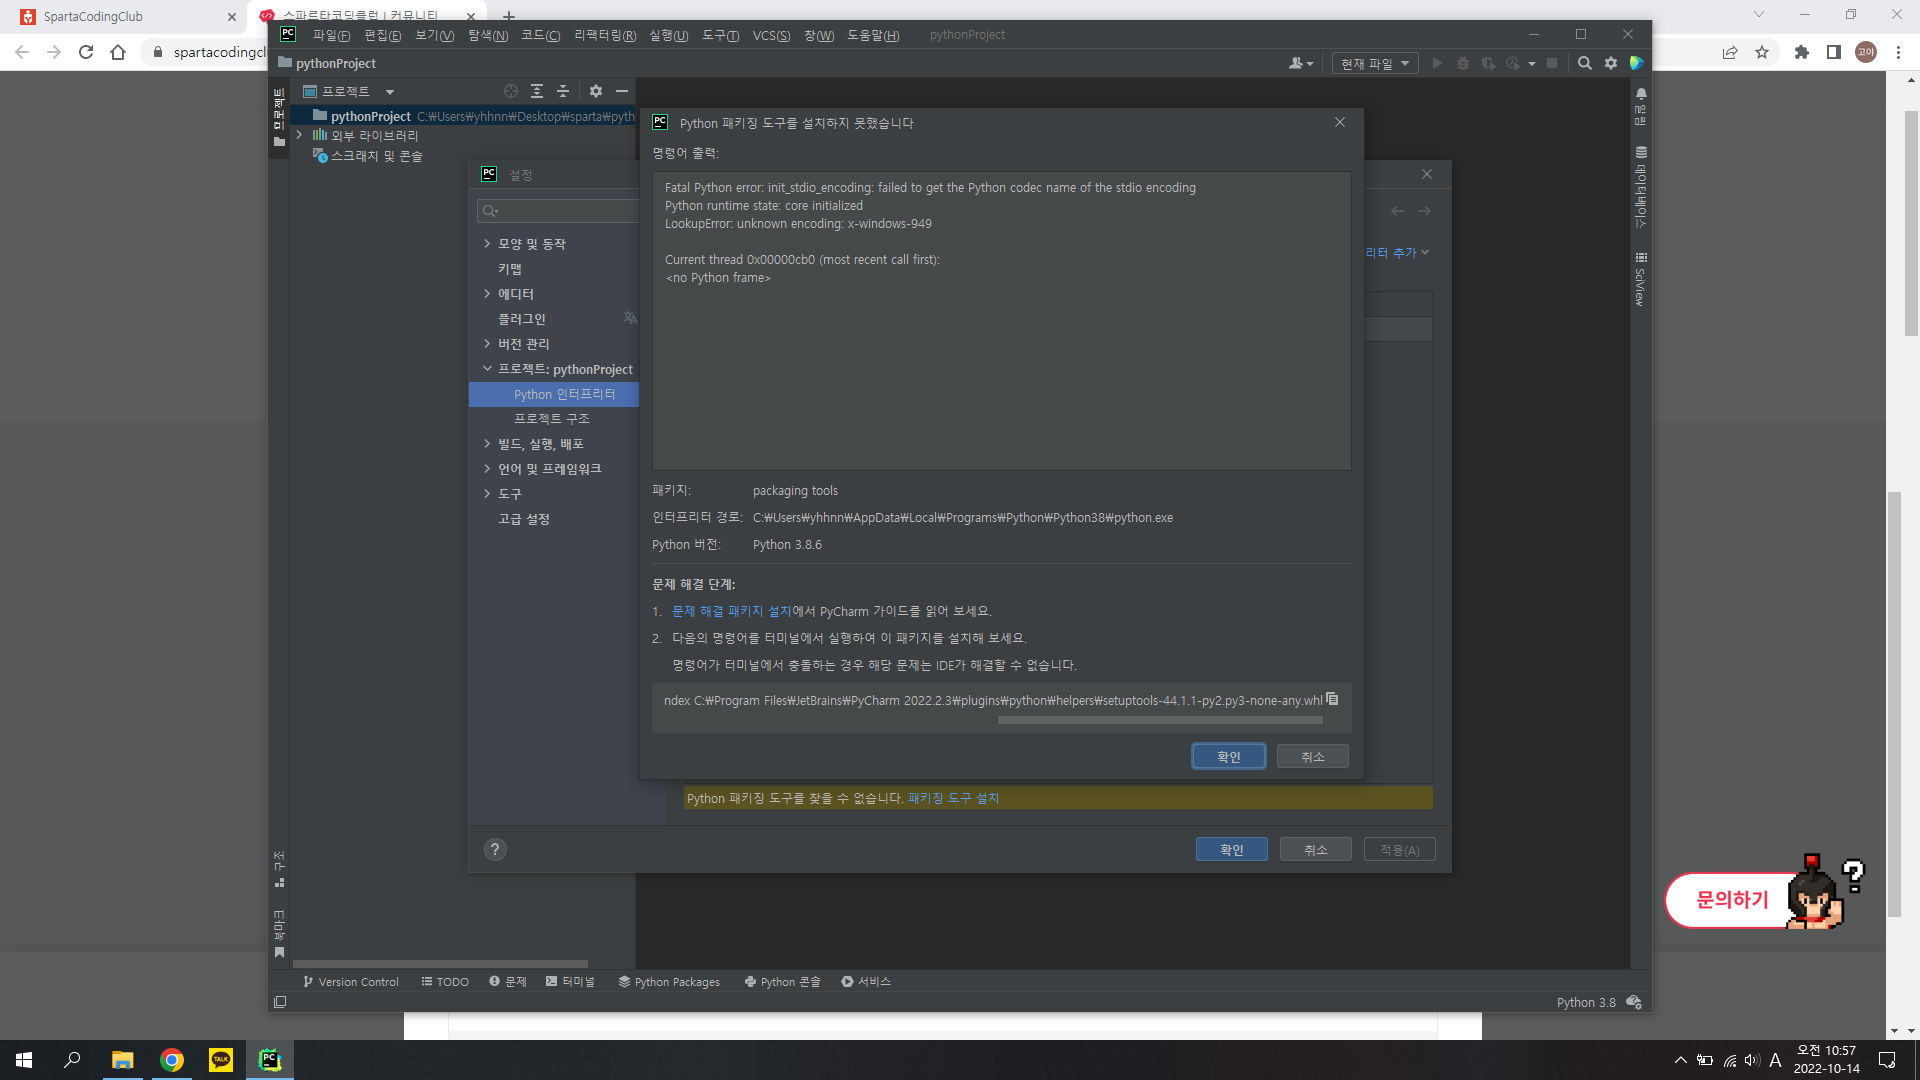Open Chrome extensions puzzle icon
The height and width of the screenshot is (1080, 1920).
(x=1802, y=52)
